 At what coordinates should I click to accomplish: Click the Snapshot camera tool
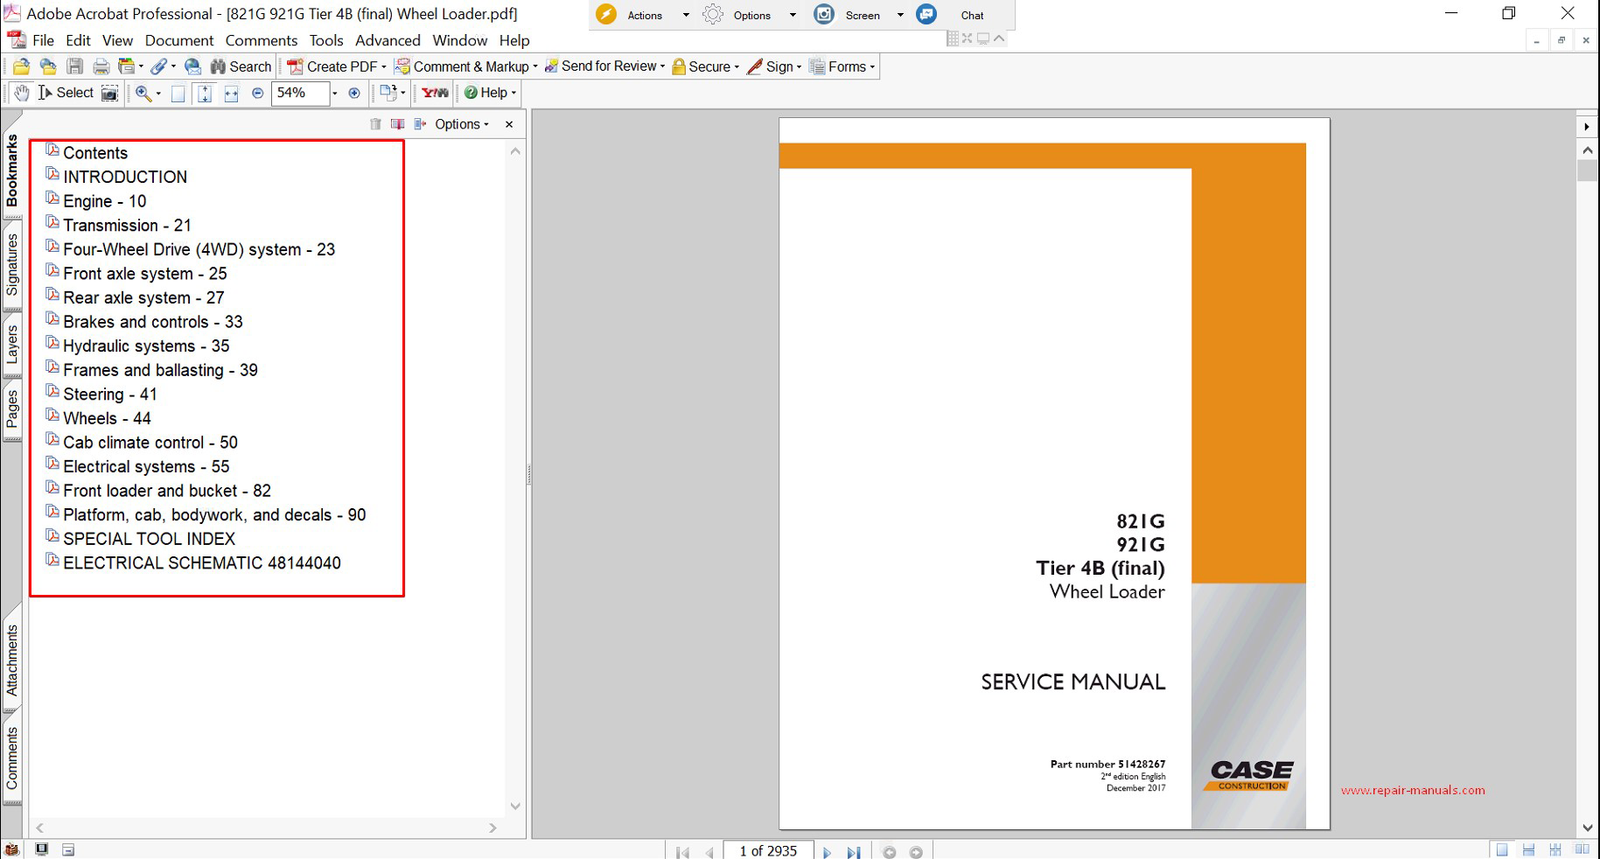pyautogui.click(x=110, y=93)
